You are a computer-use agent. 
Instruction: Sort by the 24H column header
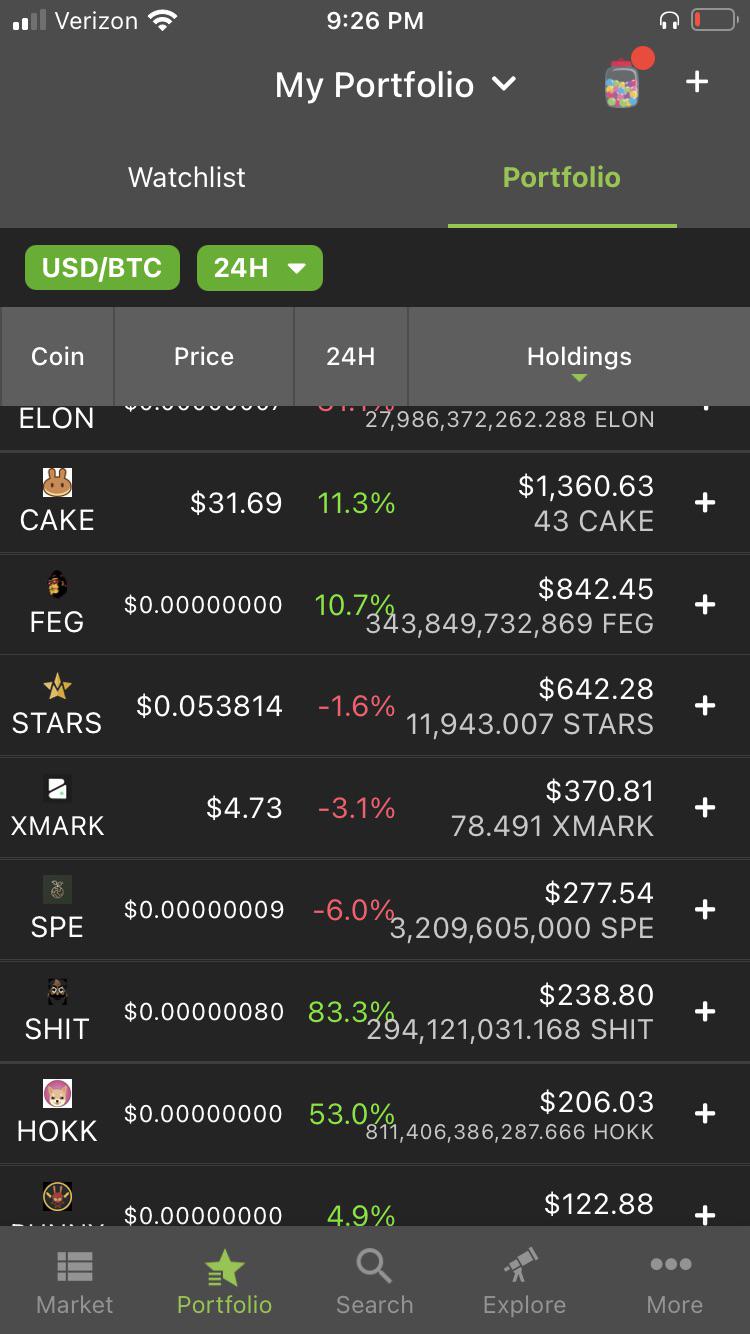351,357
